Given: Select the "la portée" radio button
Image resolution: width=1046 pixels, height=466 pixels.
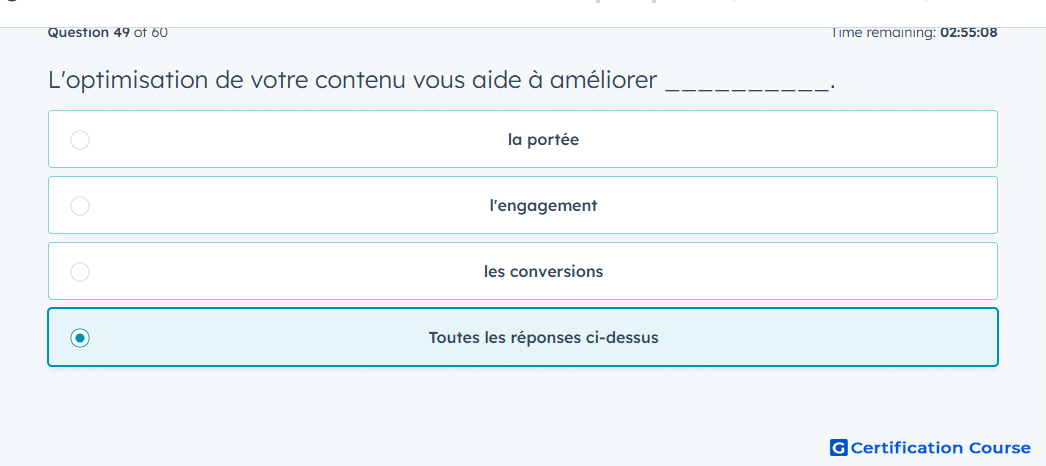Looking at the screenshot, I should (80, 140).
